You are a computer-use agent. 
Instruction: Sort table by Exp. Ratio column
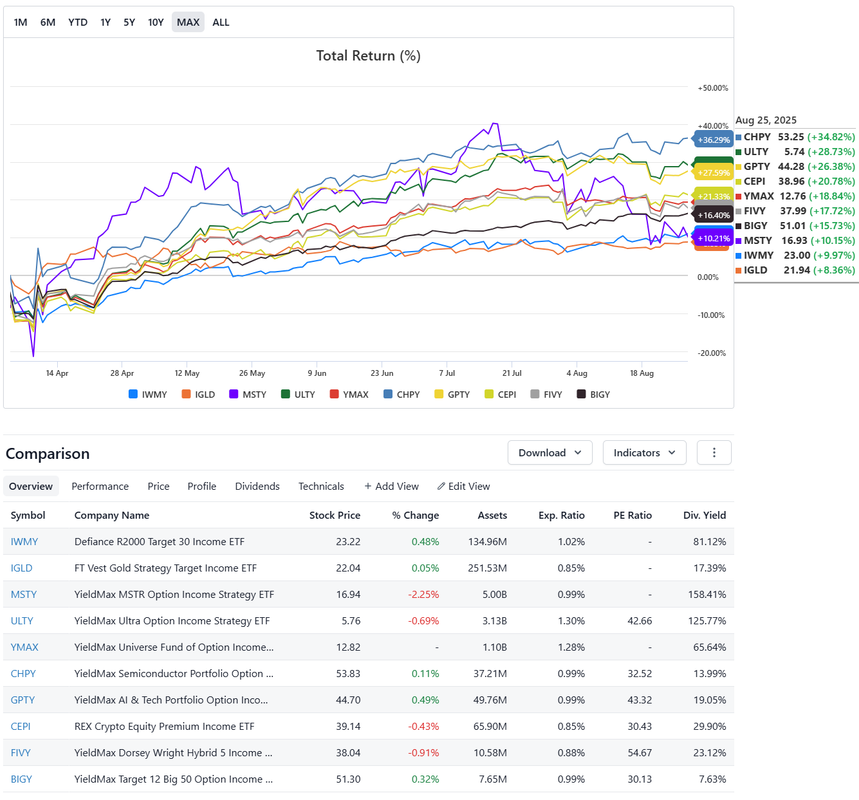pyautogui.click(x=562, y=515)
